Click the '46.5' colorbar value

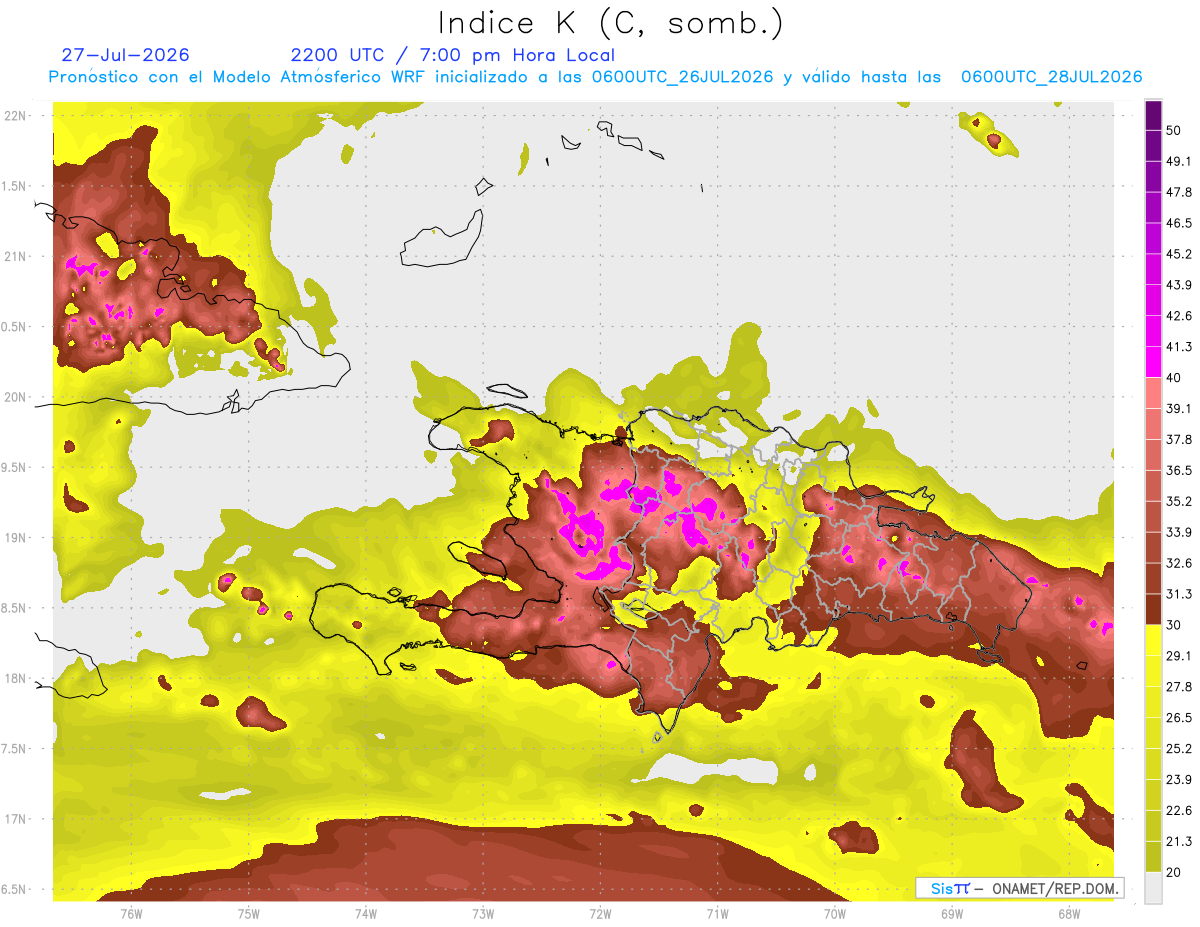[x=1178, y=223]
